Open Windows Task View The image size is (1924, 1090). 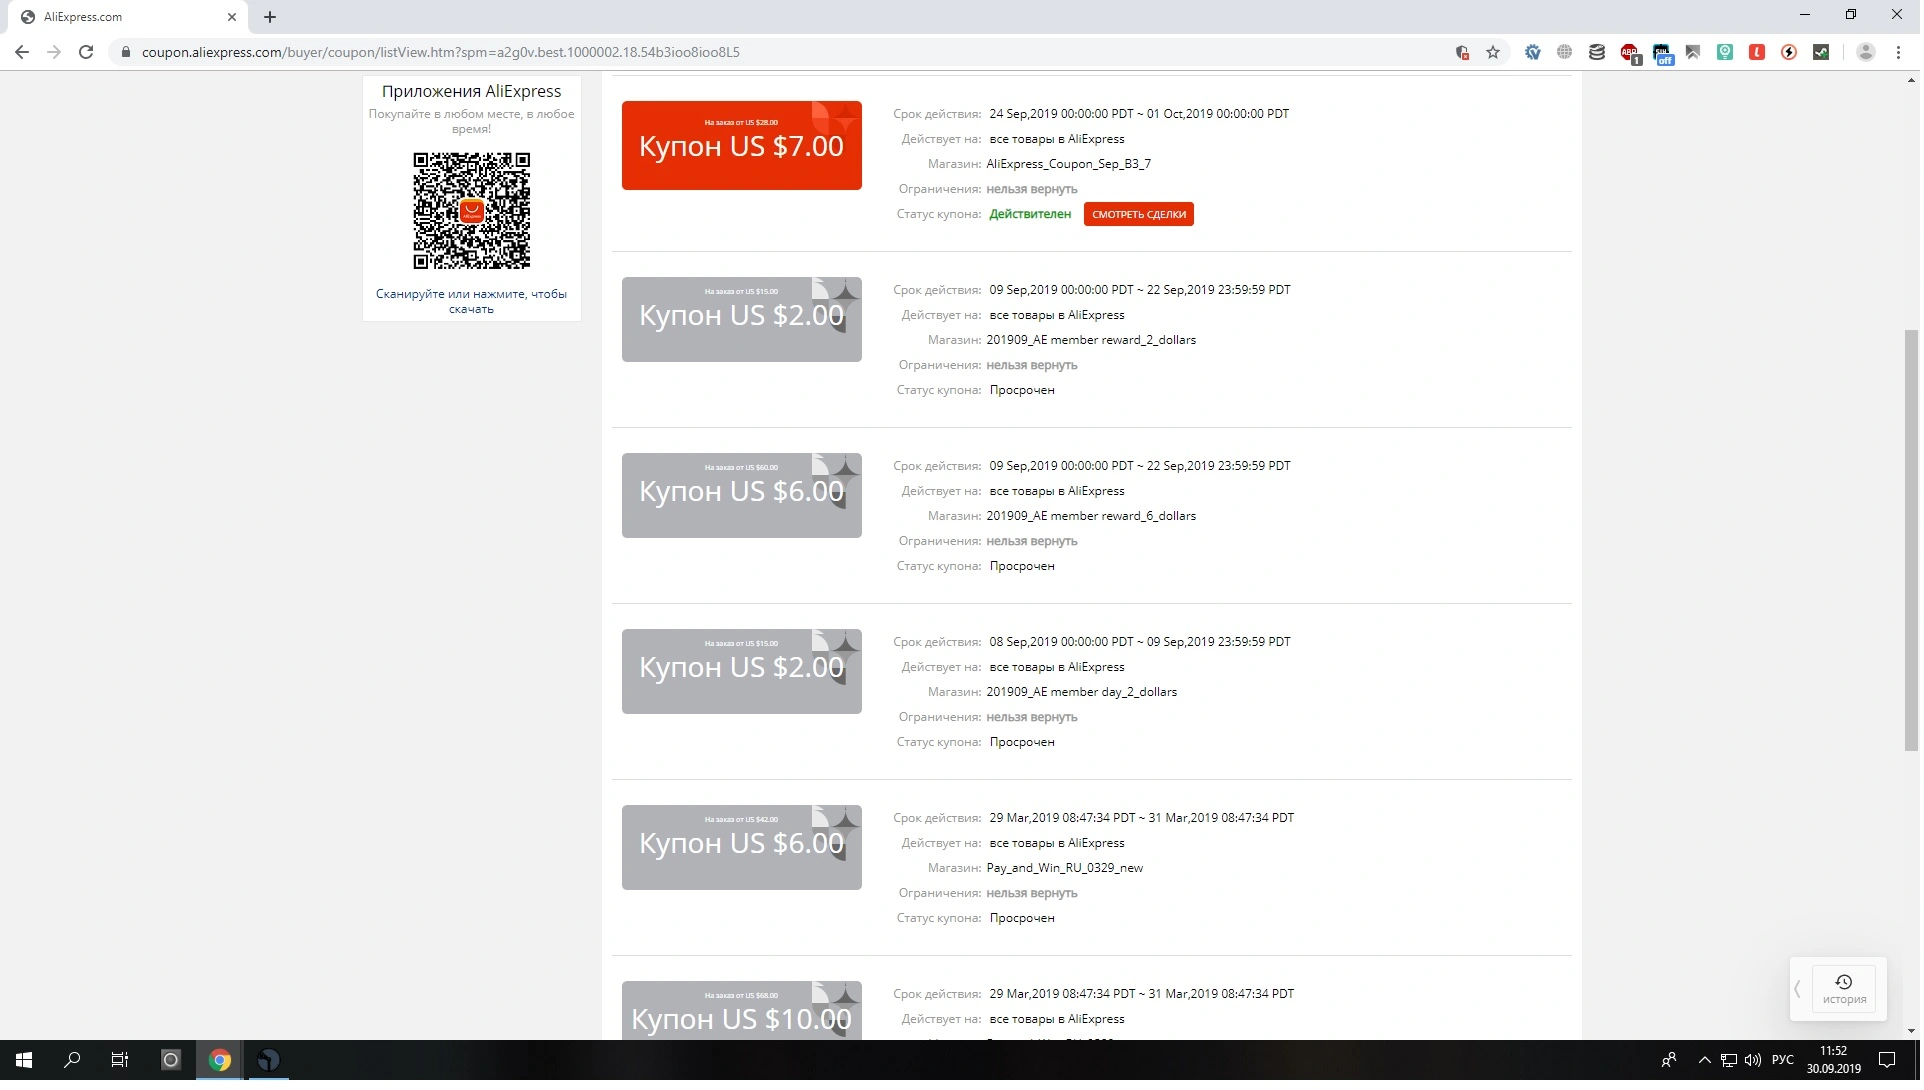120,1060
